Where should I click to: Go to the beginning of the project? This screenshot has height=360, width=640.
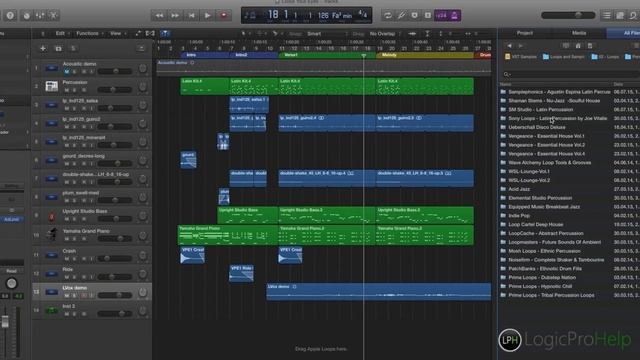(x=191, y=16)
